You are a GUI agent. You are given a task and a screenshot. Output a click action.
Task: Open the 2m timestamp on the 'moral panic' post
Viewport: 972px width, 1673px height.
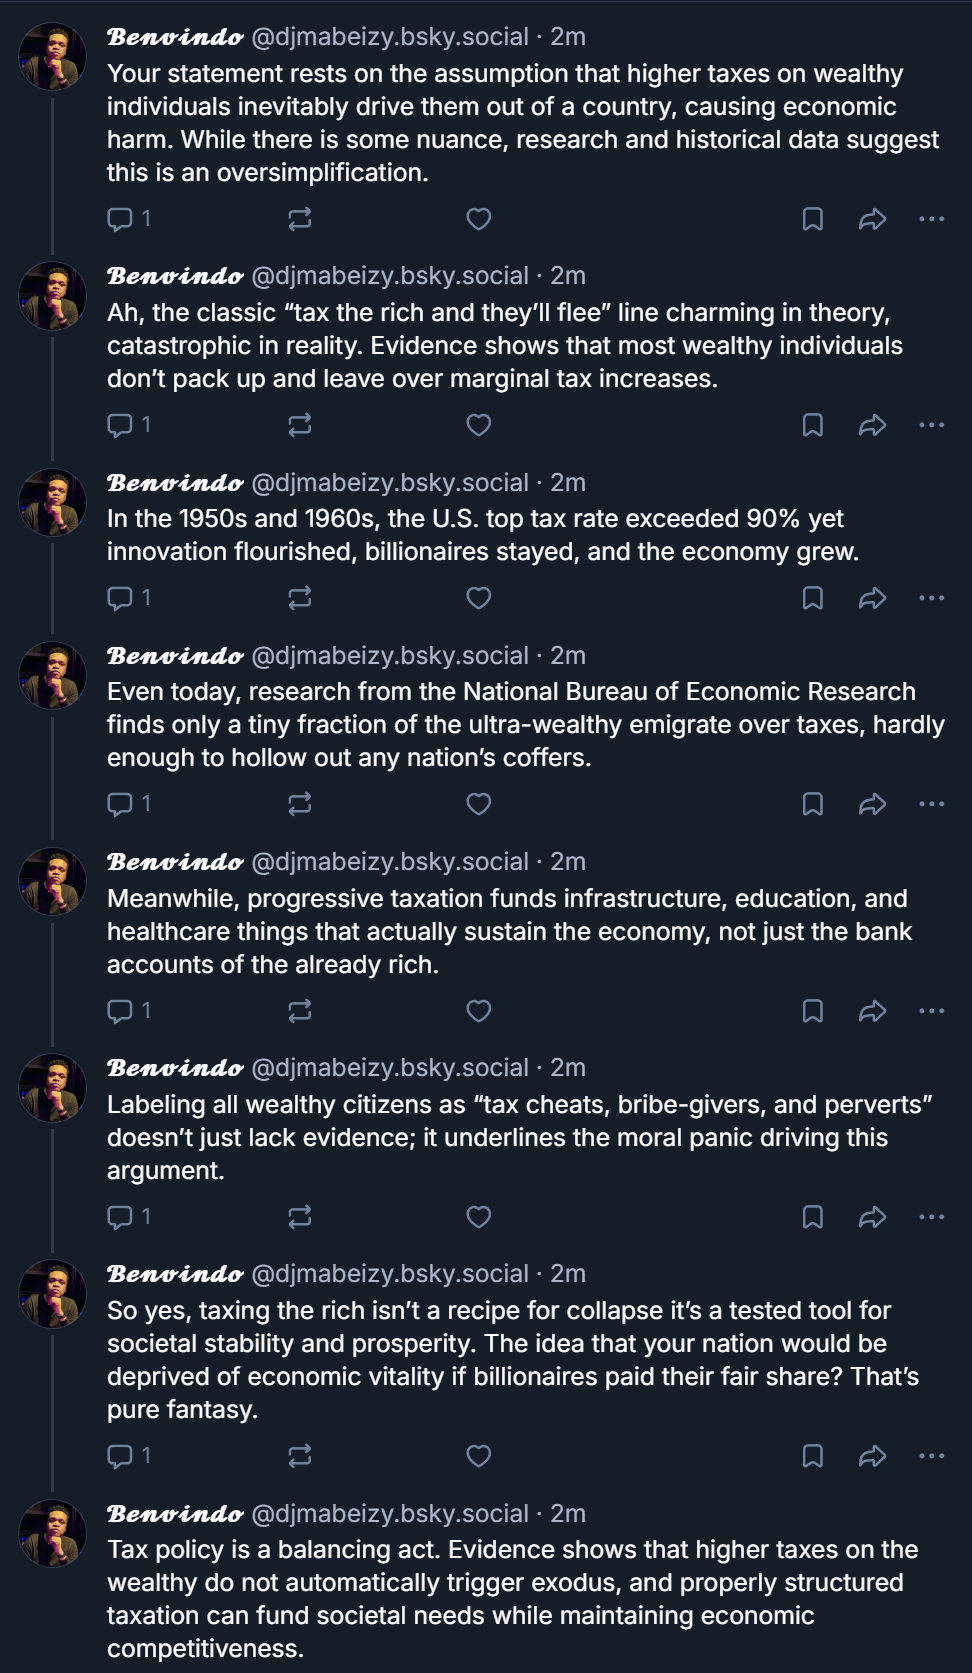pyautogui.click(x=568, y=1068)
